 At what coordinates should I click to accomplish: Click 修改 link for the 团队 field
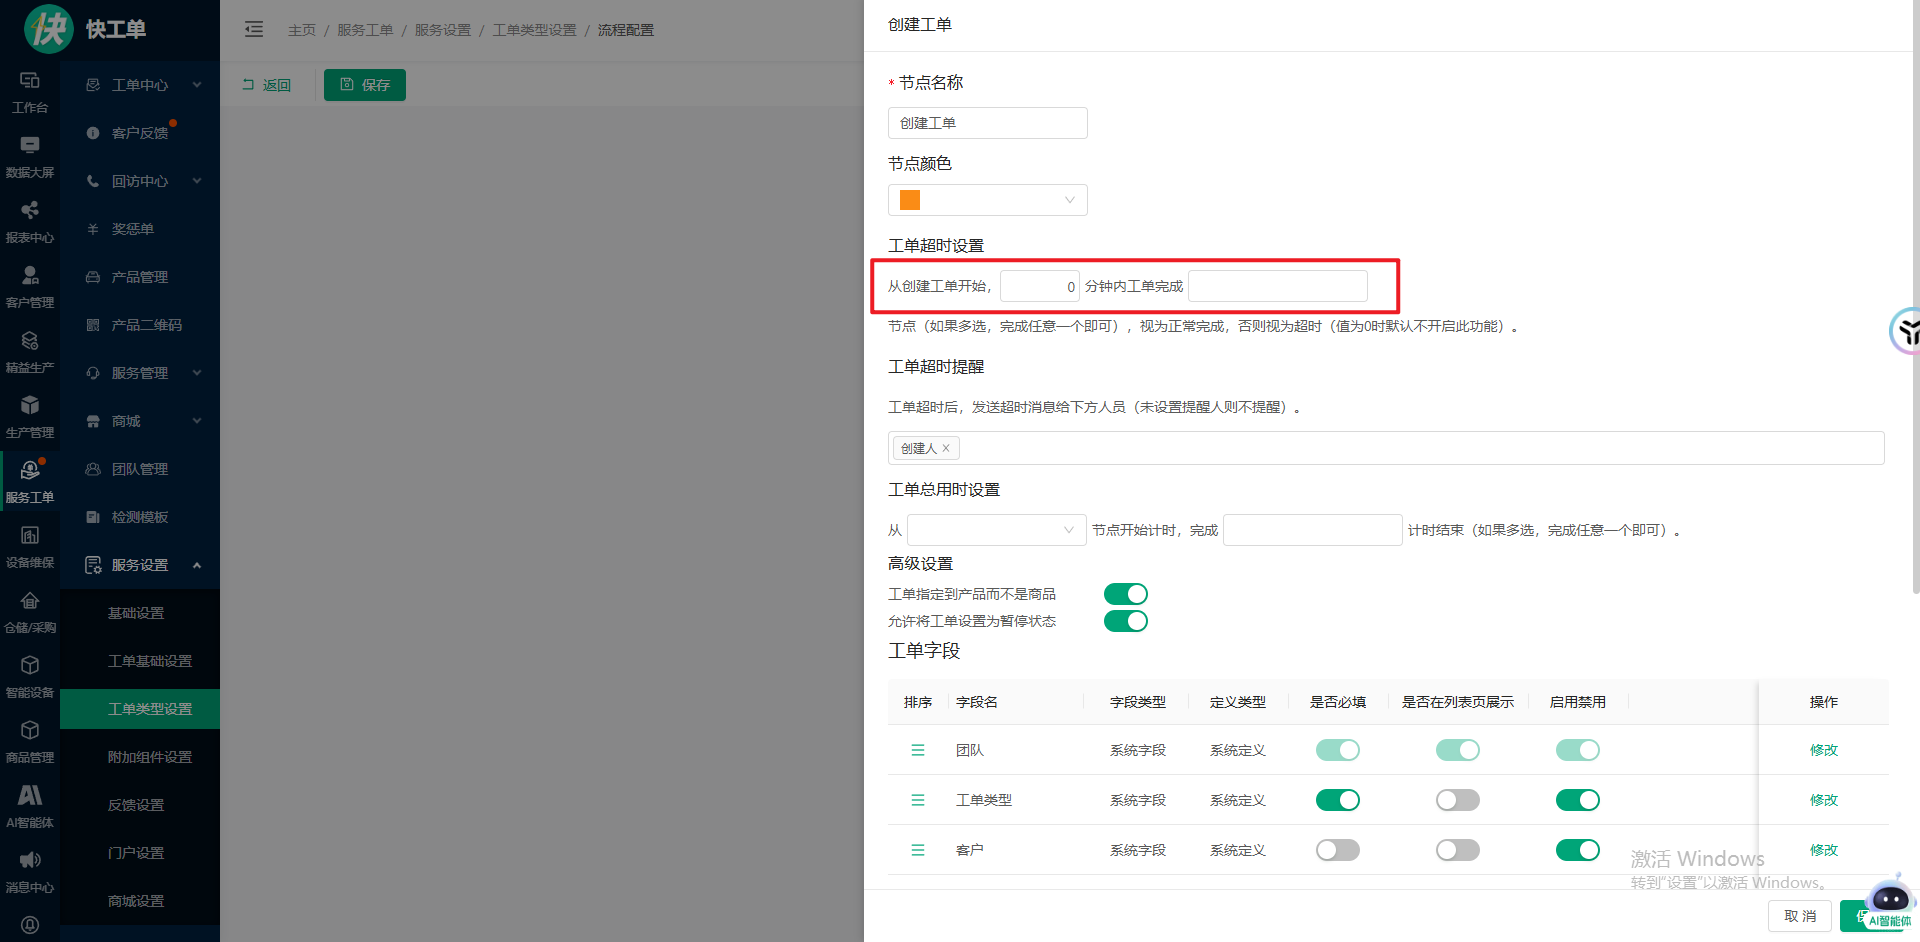coord(1823,750)
